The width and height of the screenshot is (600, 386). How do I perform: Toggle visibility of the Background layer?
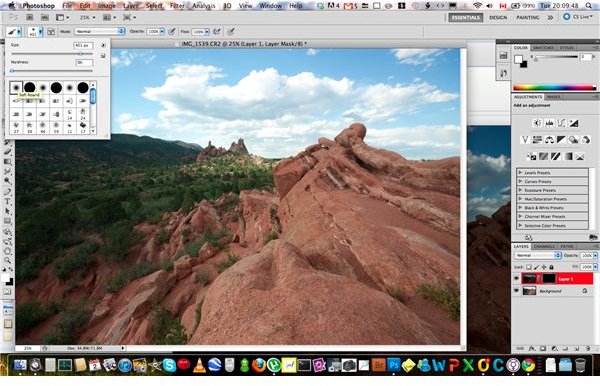pyautogui.click(x=517, y=291)
